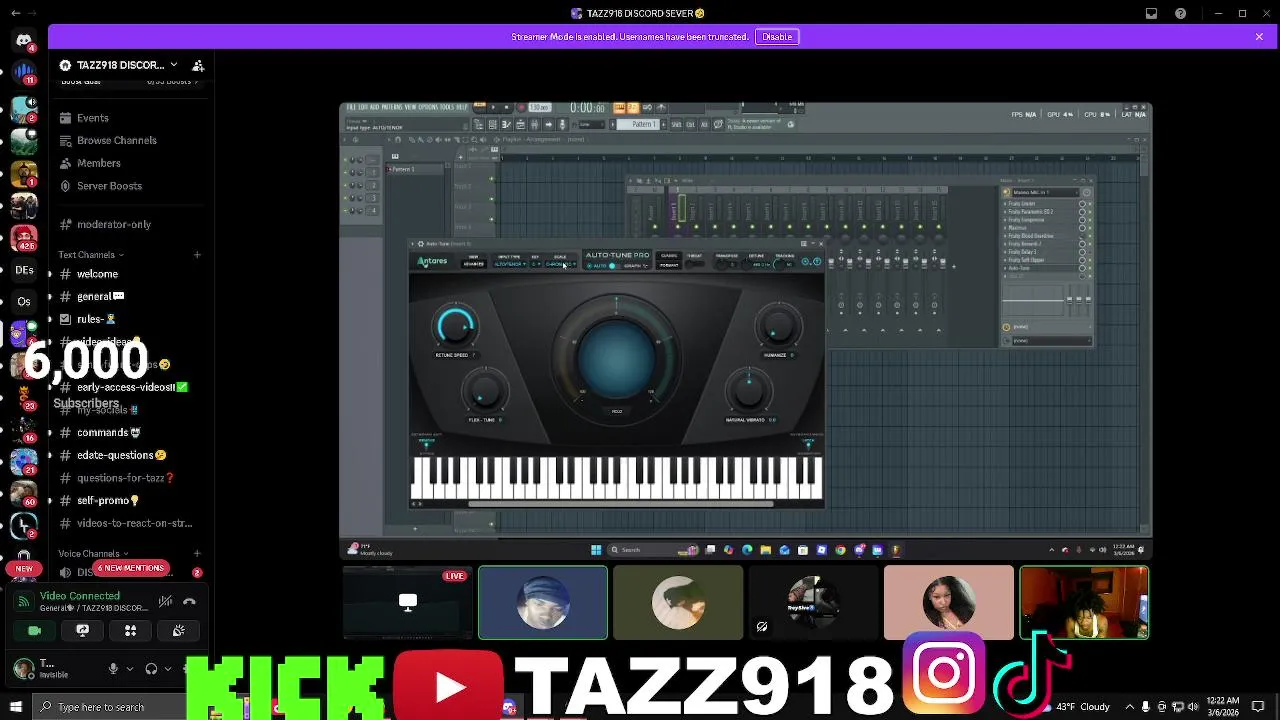Select the webcam participant tile

(1084, 602)
